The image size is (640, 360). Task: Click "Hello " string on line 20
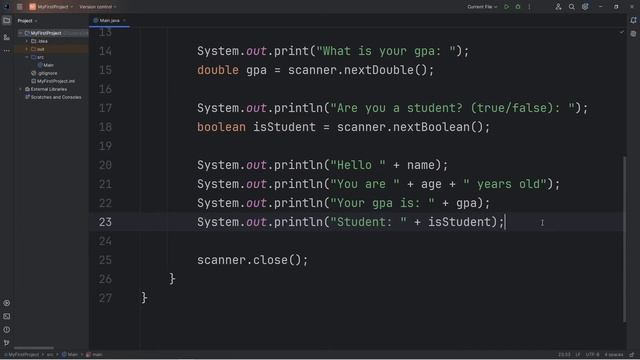click(x=358, y=165)
